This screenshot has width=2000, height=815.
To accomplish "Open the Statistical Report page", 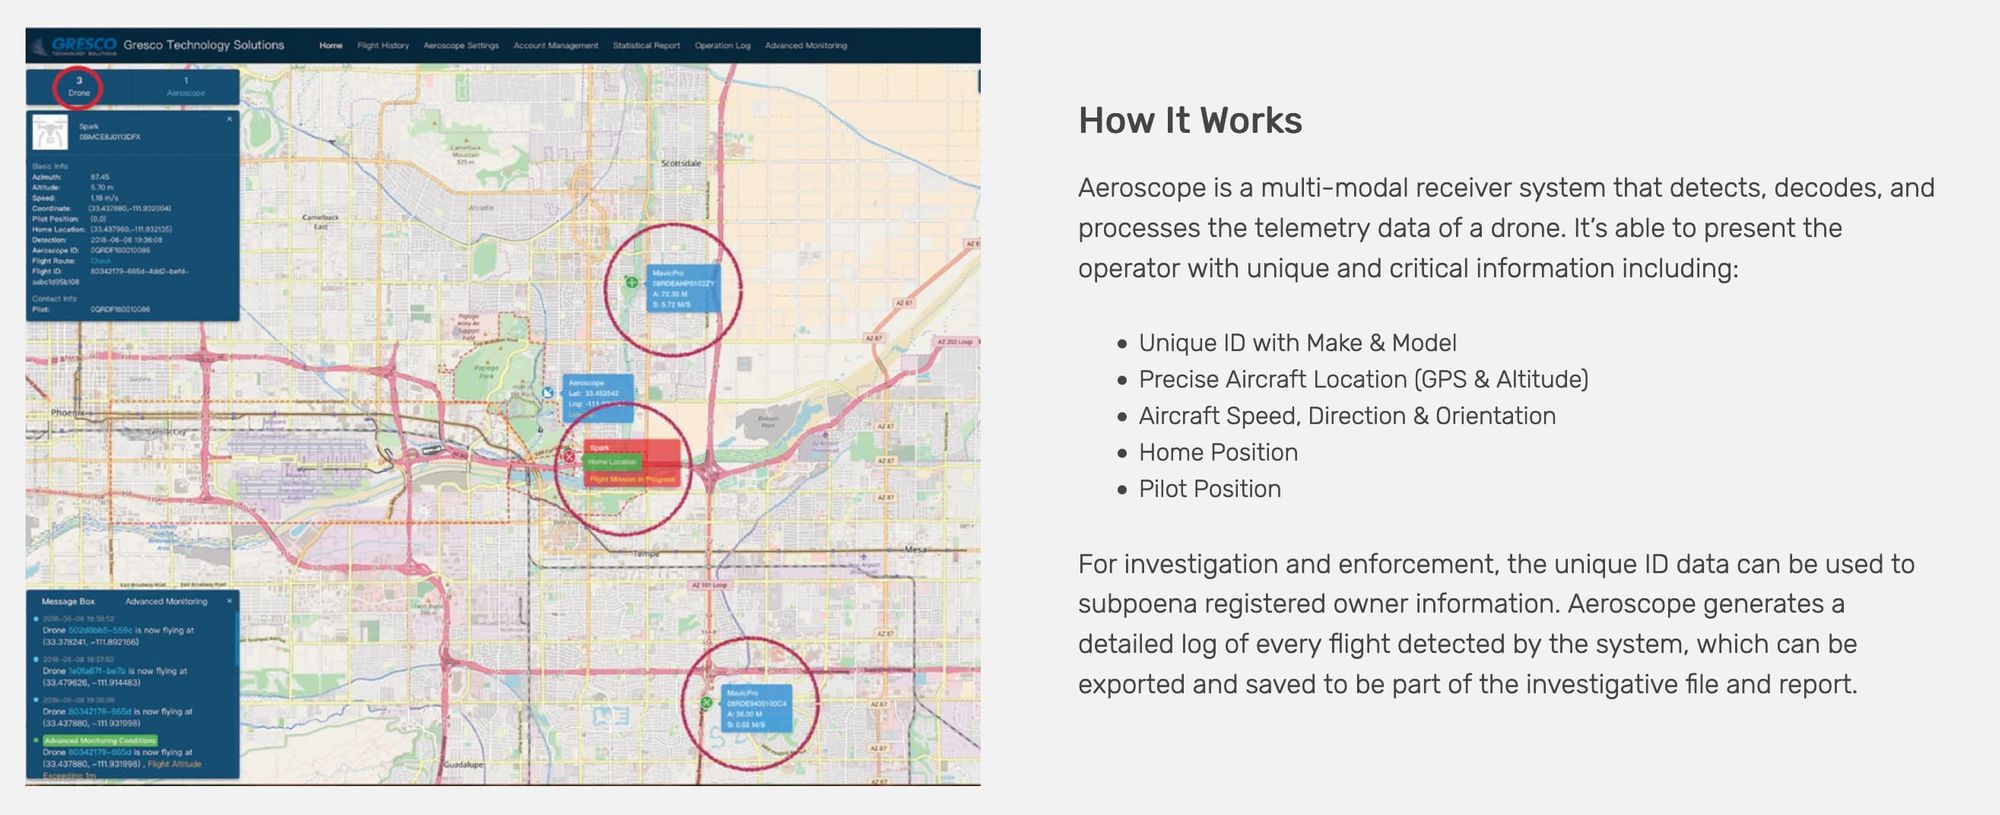I will [646, 46].
